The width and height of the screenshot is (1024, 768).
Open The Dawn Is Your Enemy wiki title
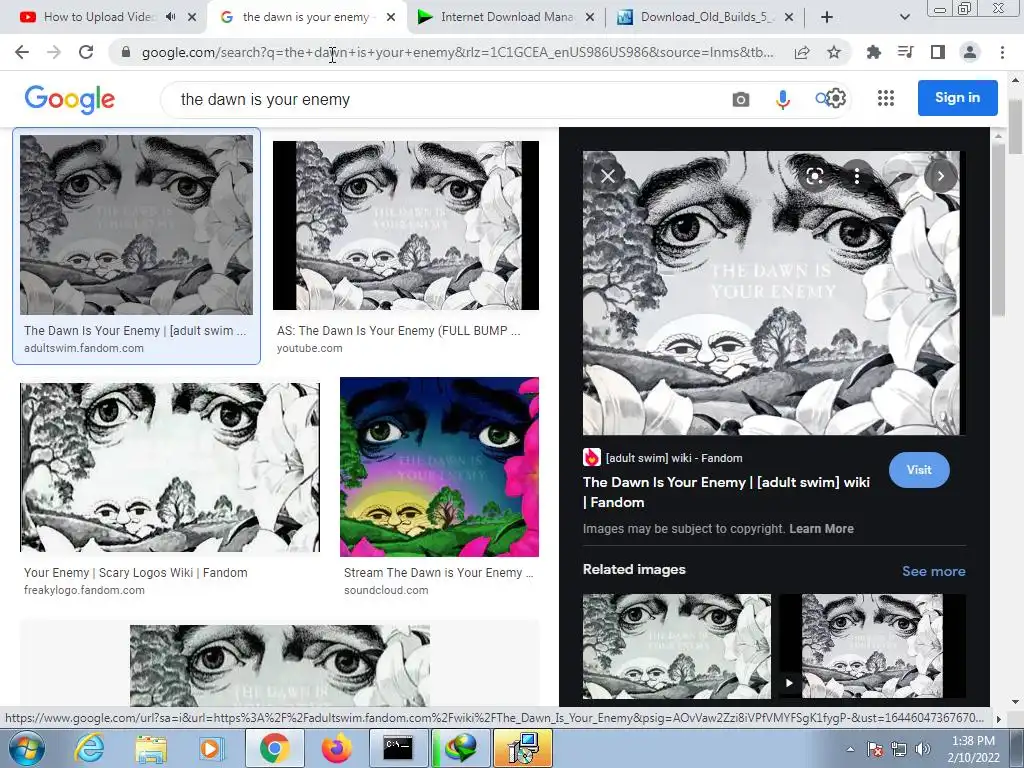click(726, 492)
